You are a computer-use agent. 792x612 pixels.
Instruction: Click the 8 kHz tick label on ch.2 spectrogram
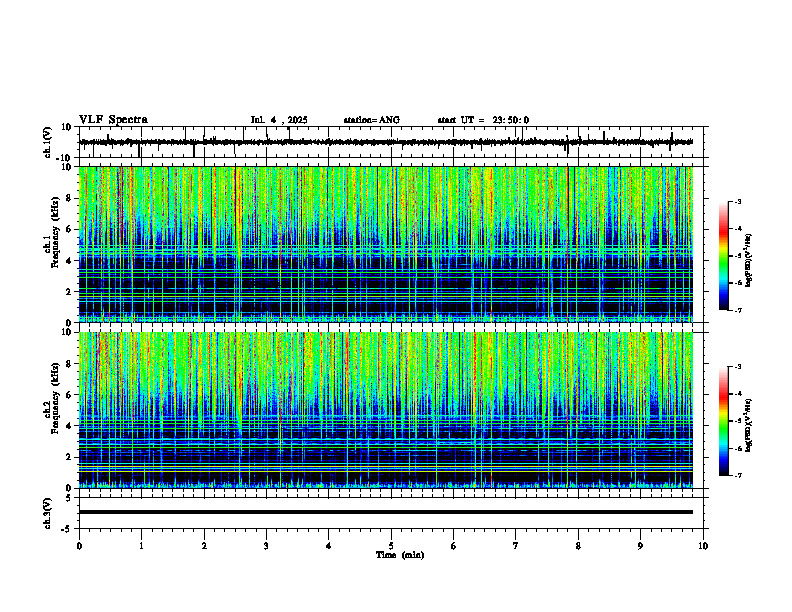[70, 364]
